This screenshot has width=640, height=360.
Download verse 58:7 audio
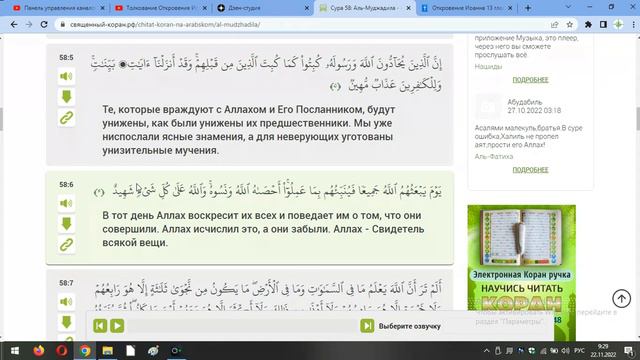pos(66,322)
